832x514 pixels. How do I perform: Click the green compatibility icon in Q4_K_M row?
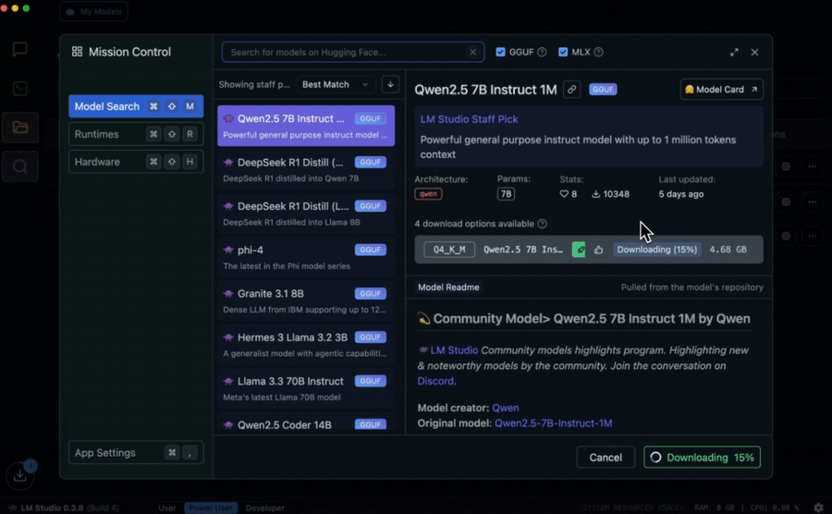tap(579, 249)
